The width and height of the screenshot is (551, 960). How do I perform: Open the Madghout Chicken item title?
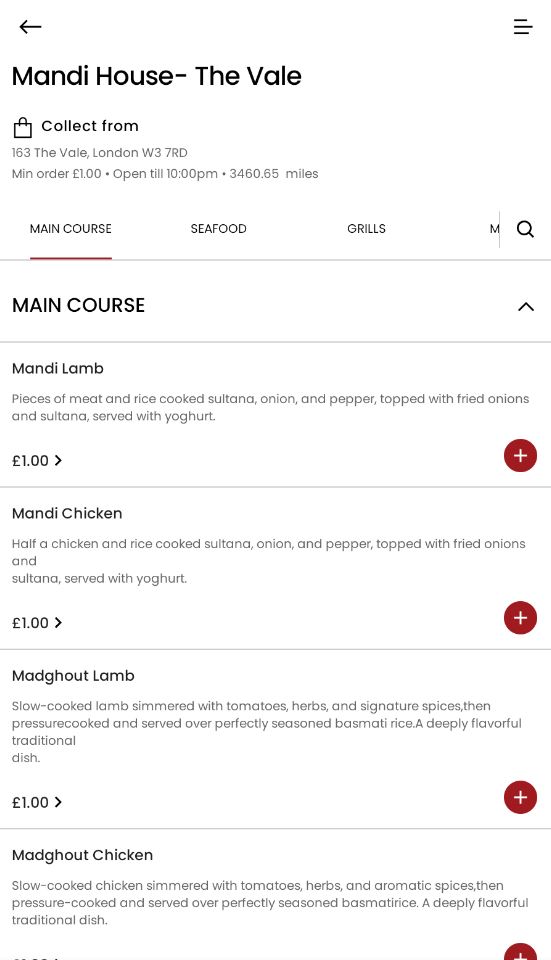click(83, 855)
